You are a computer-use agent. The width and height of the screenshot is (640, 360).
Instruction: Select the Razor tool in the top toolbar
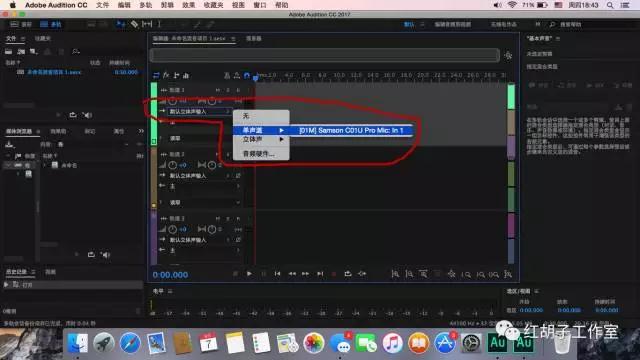pos(134,24)
